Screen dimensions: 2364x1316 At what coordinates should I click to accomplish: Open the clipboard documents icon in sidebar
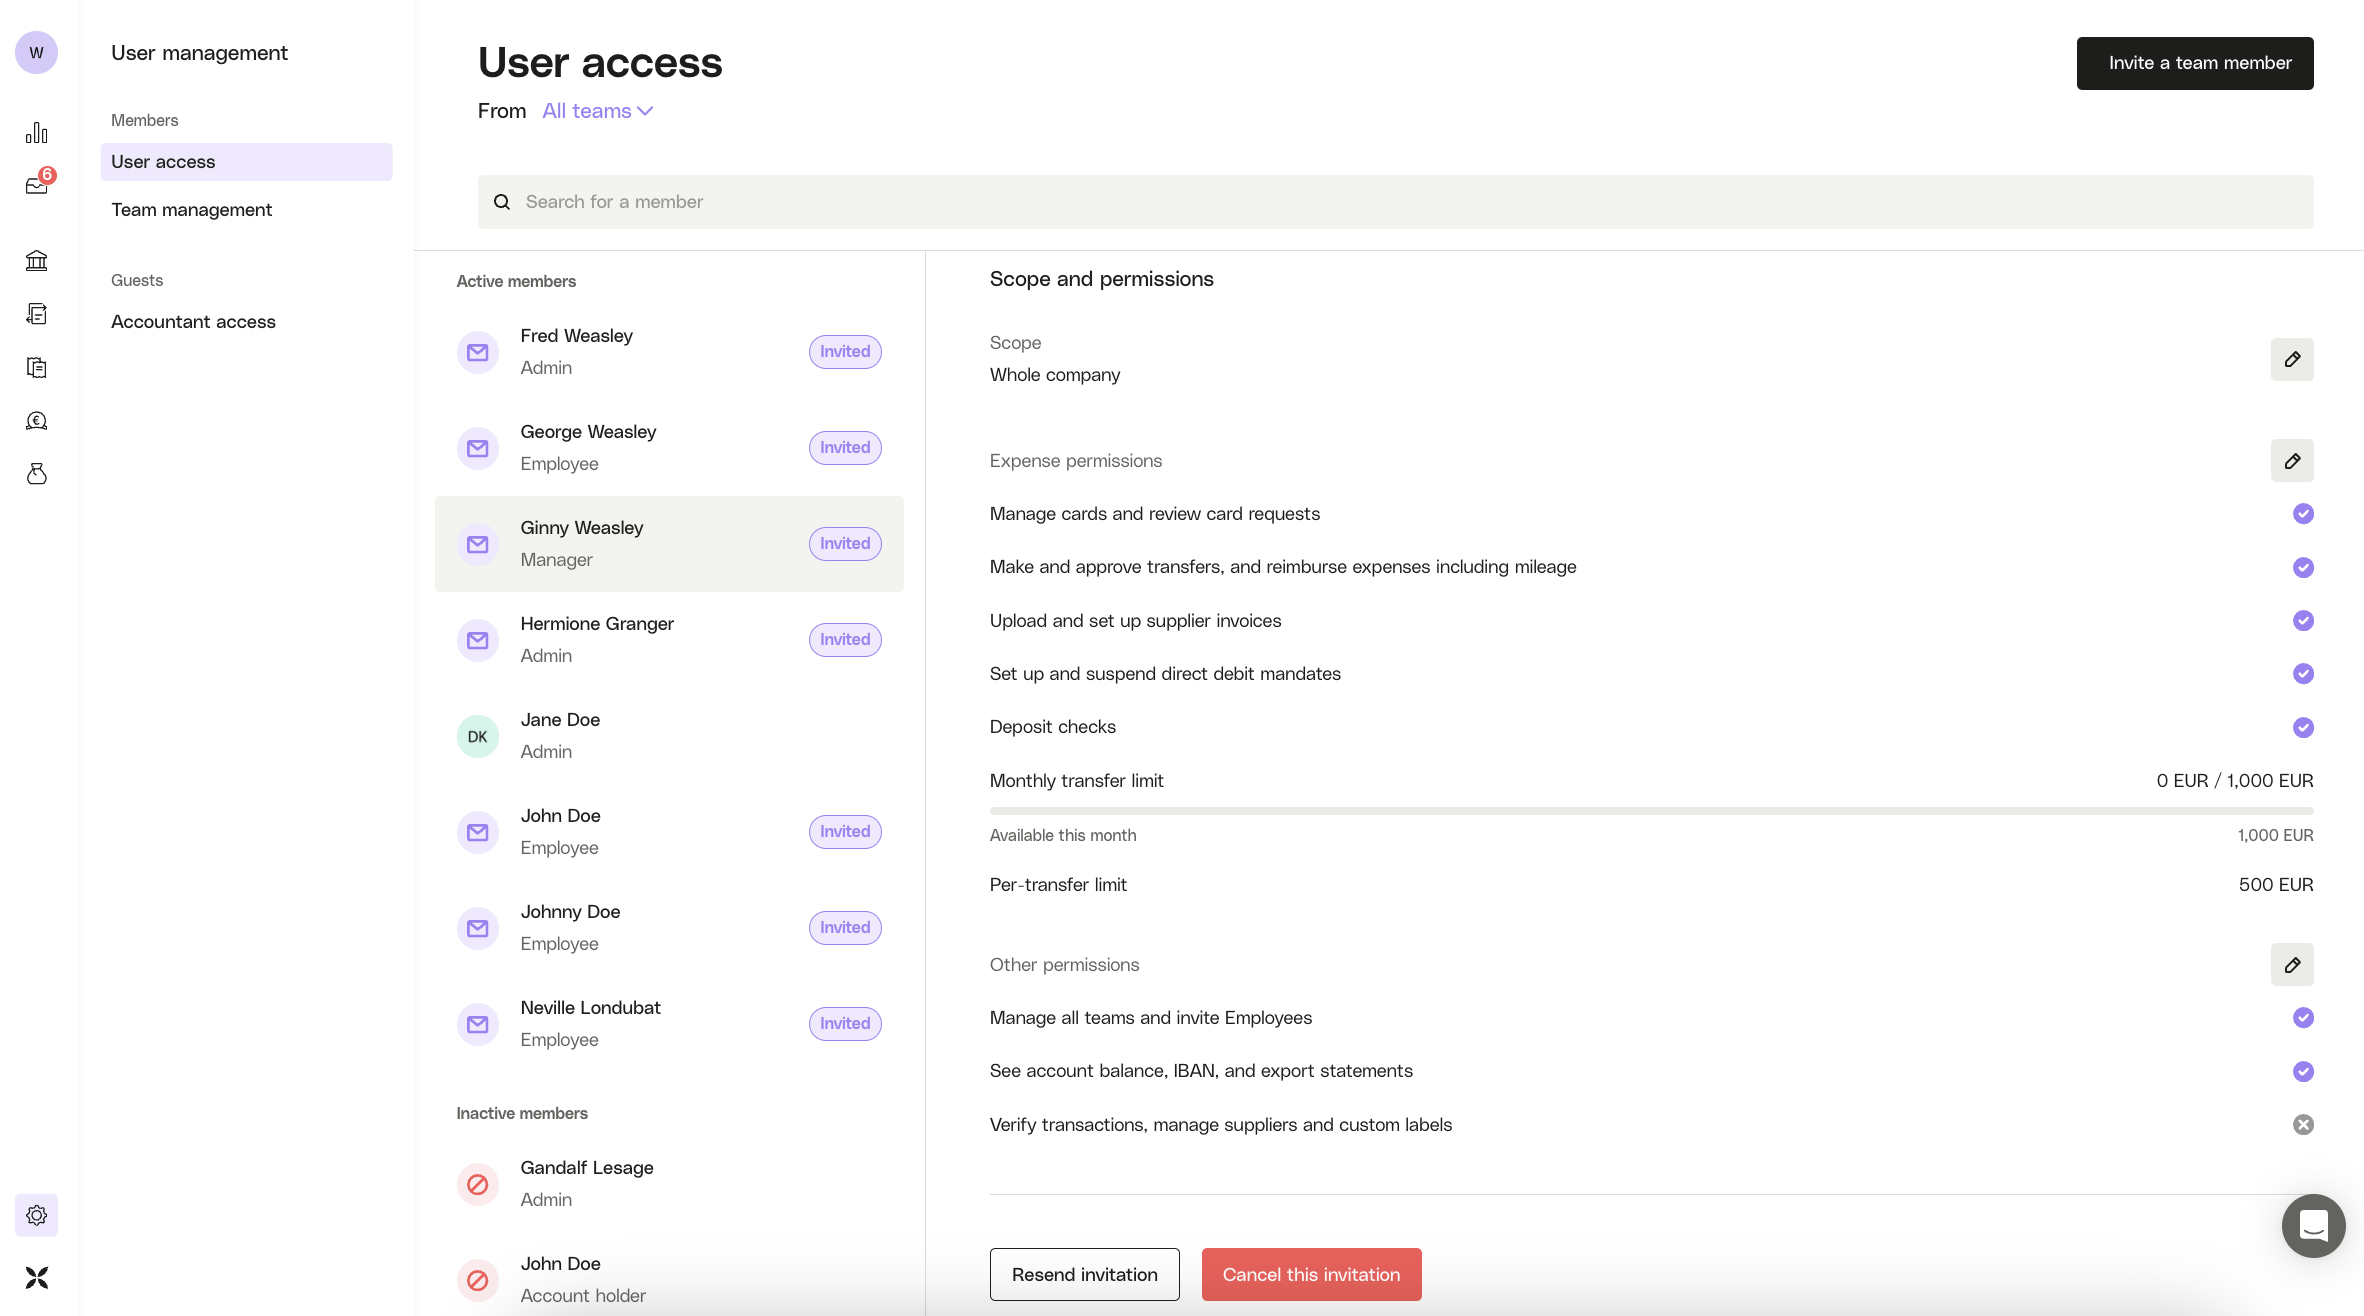coord(37,367)
